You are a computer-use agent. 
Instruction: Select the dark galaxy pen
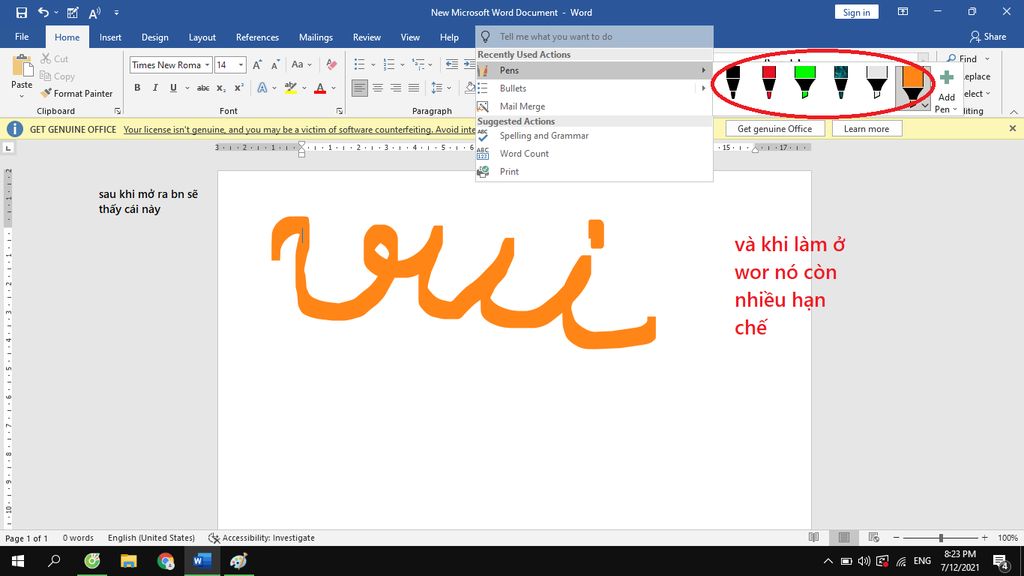(840, 81)
